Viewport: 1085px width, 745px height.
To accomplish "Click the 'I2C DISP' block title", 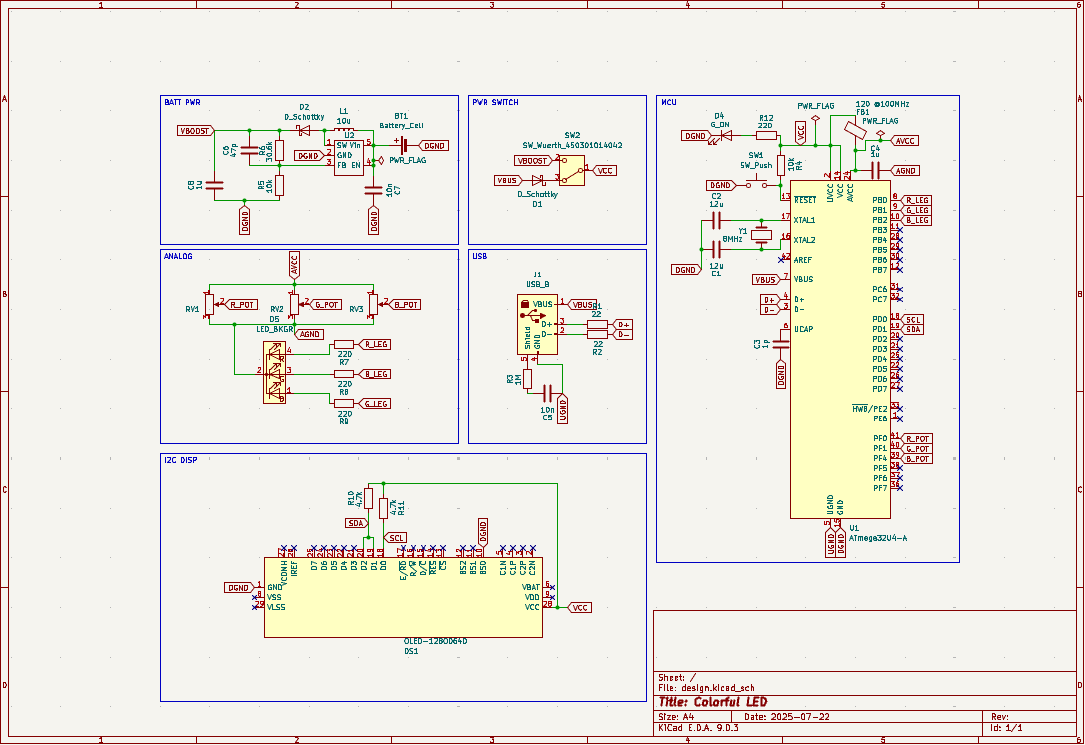I will click(181, 460).
